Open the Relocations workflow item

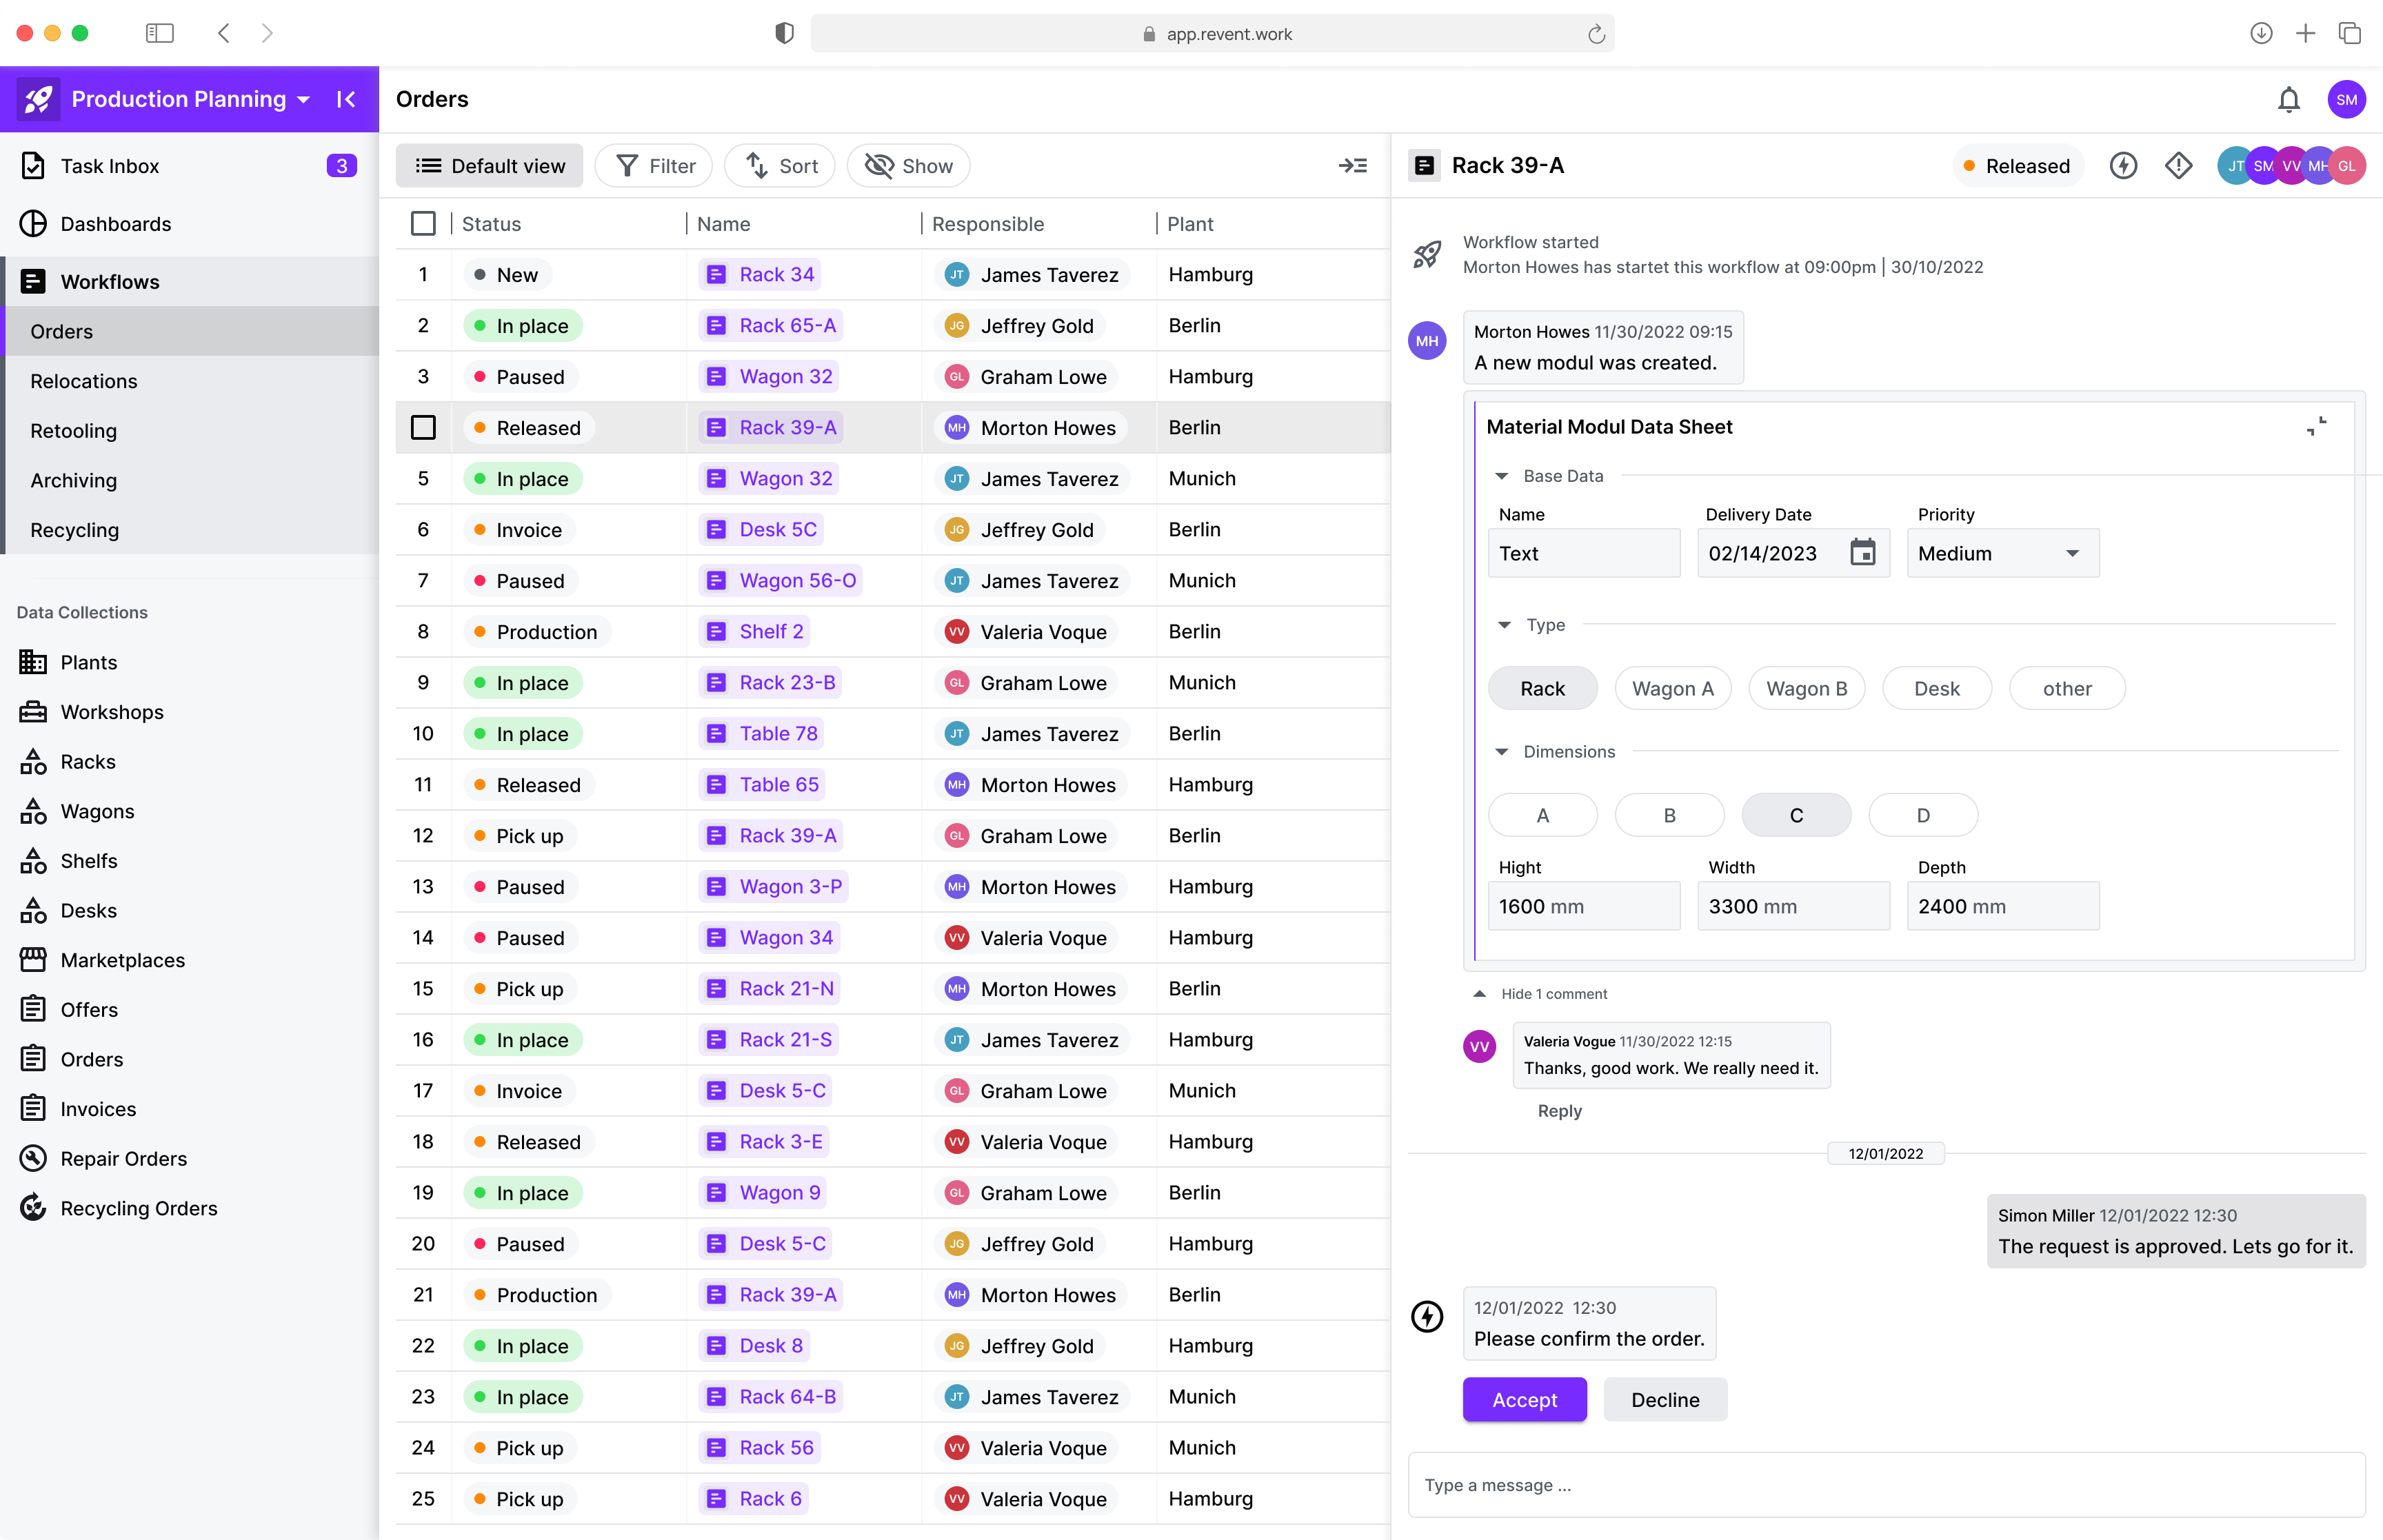click(x=84, y=381)
